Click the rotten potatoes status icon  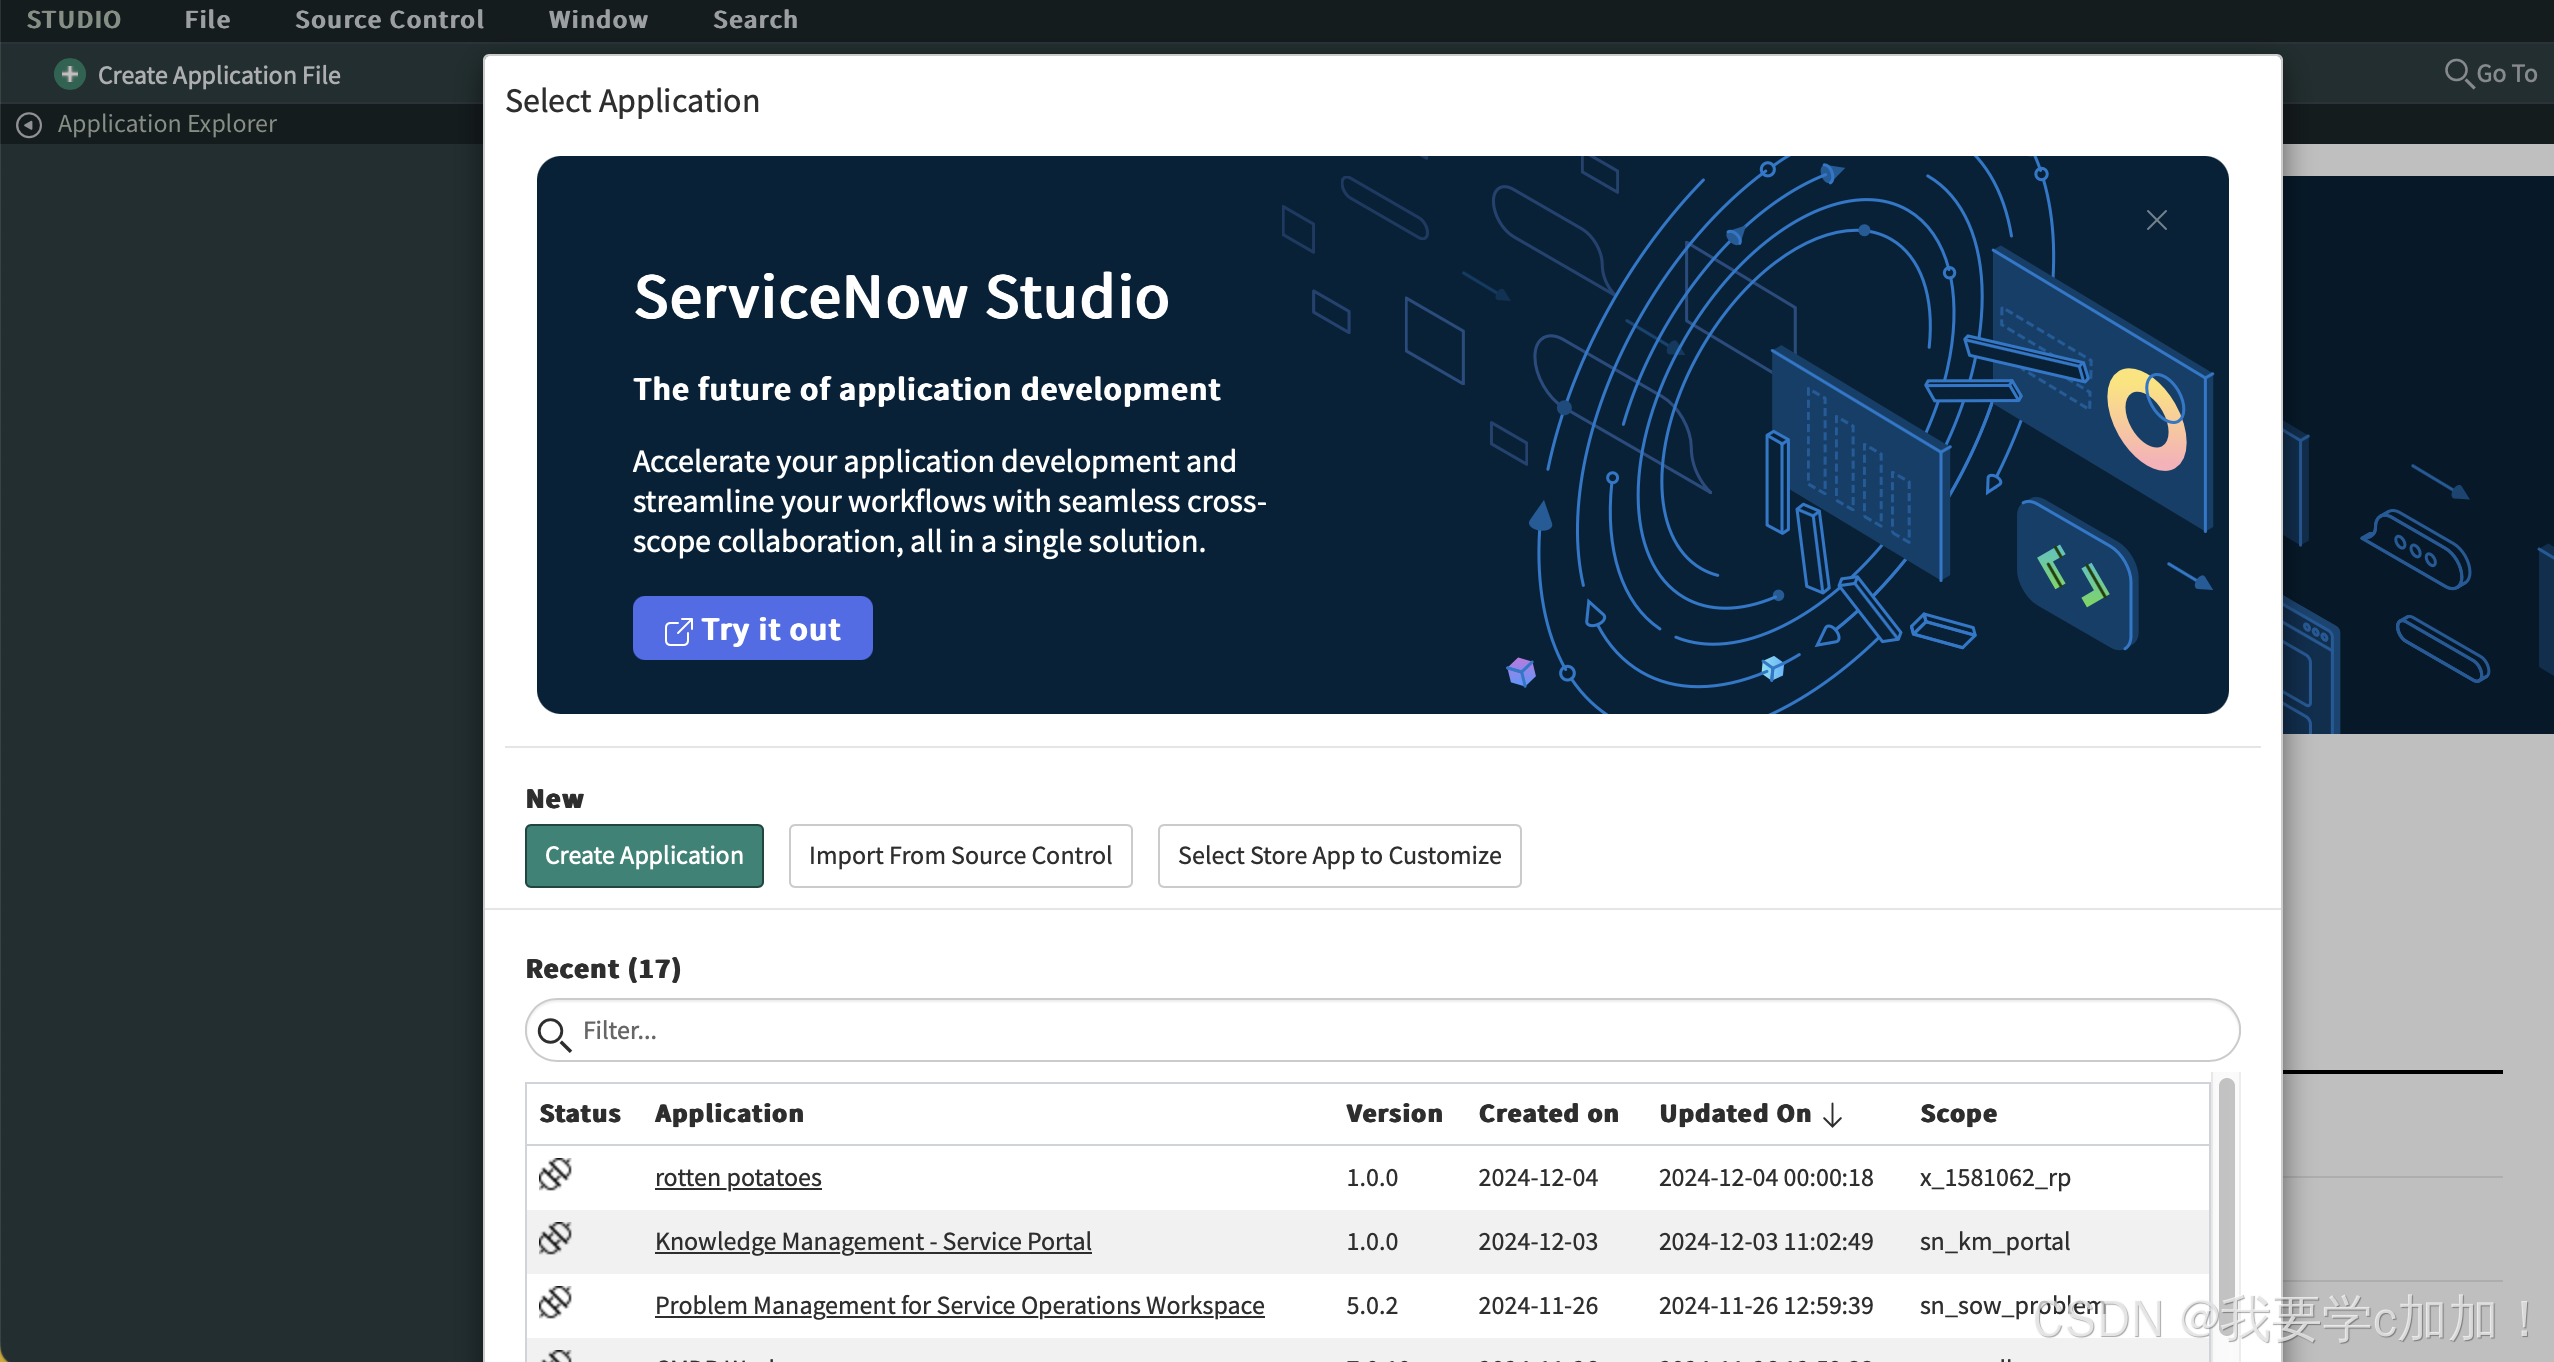[x=555, y=1174]
